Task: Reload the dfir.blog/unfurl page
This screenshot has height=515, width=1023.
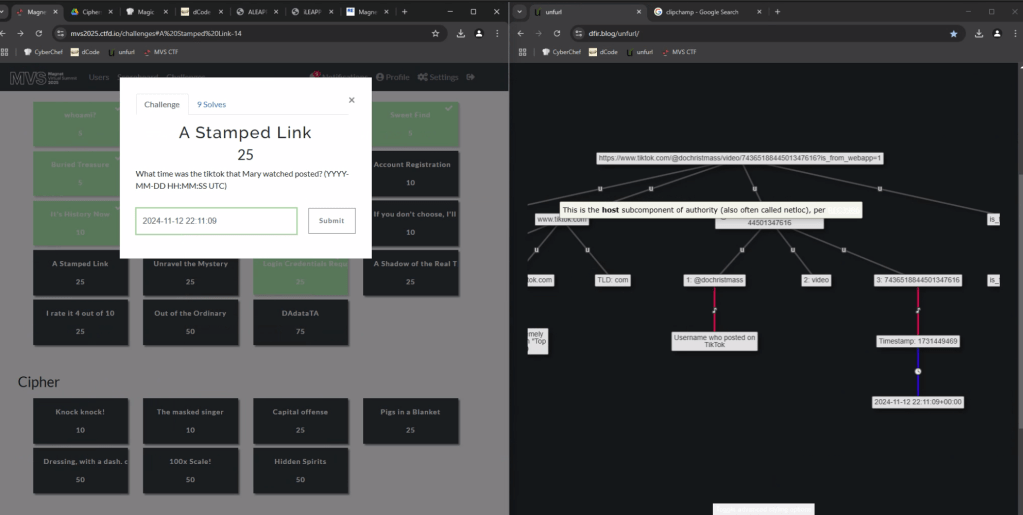Action: [x=557, y=33]
